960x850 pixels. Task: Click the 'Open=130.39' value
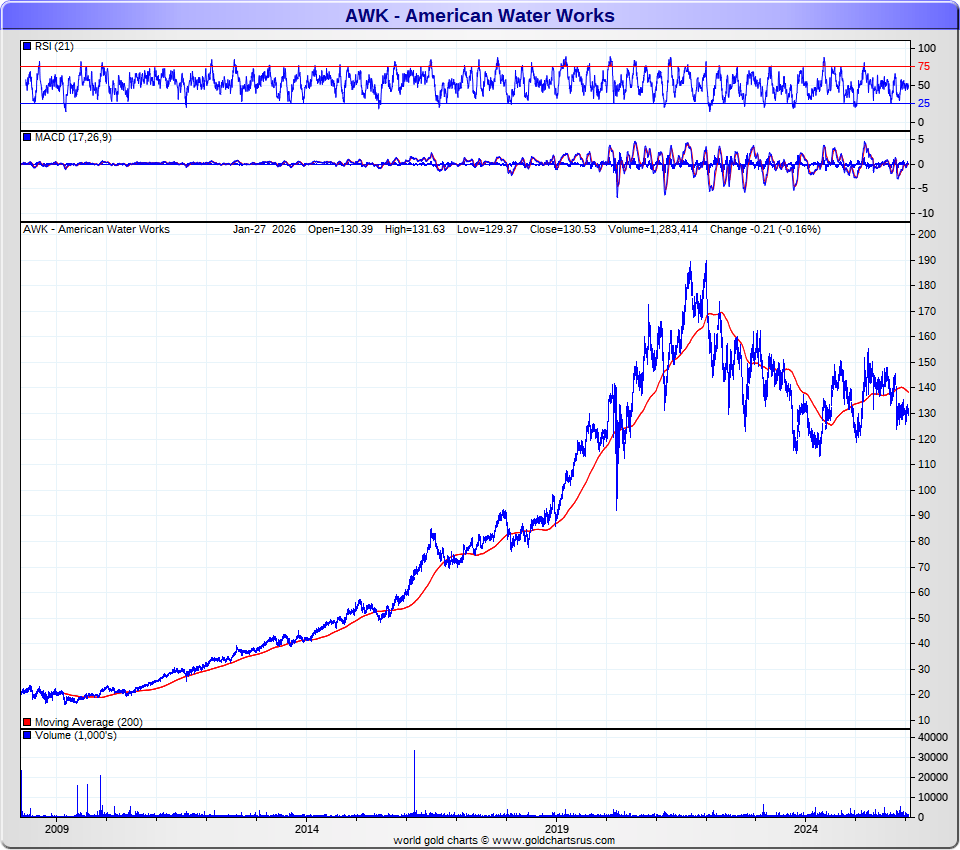tap(340, 229)
